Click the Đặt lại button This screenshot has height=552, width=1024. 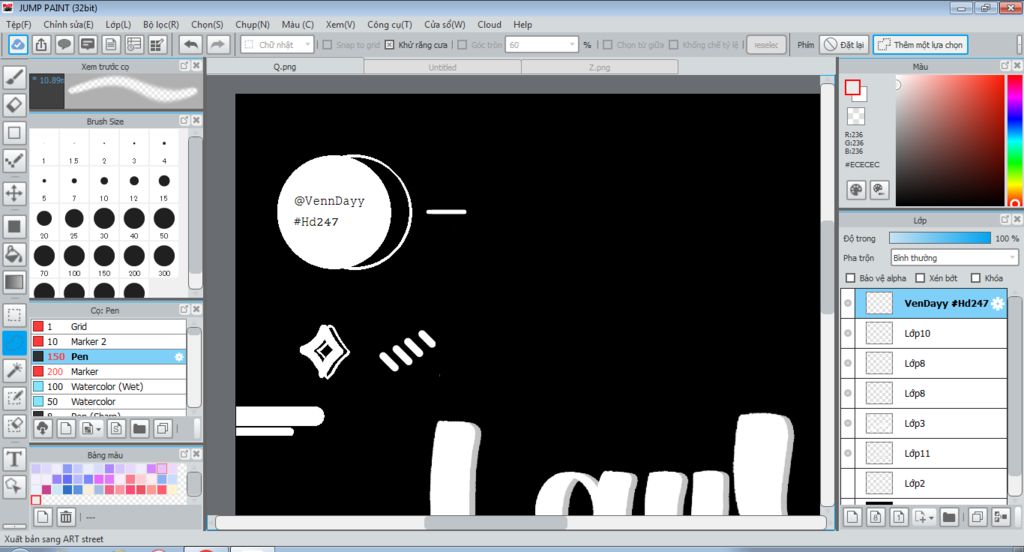pos(844,44)
